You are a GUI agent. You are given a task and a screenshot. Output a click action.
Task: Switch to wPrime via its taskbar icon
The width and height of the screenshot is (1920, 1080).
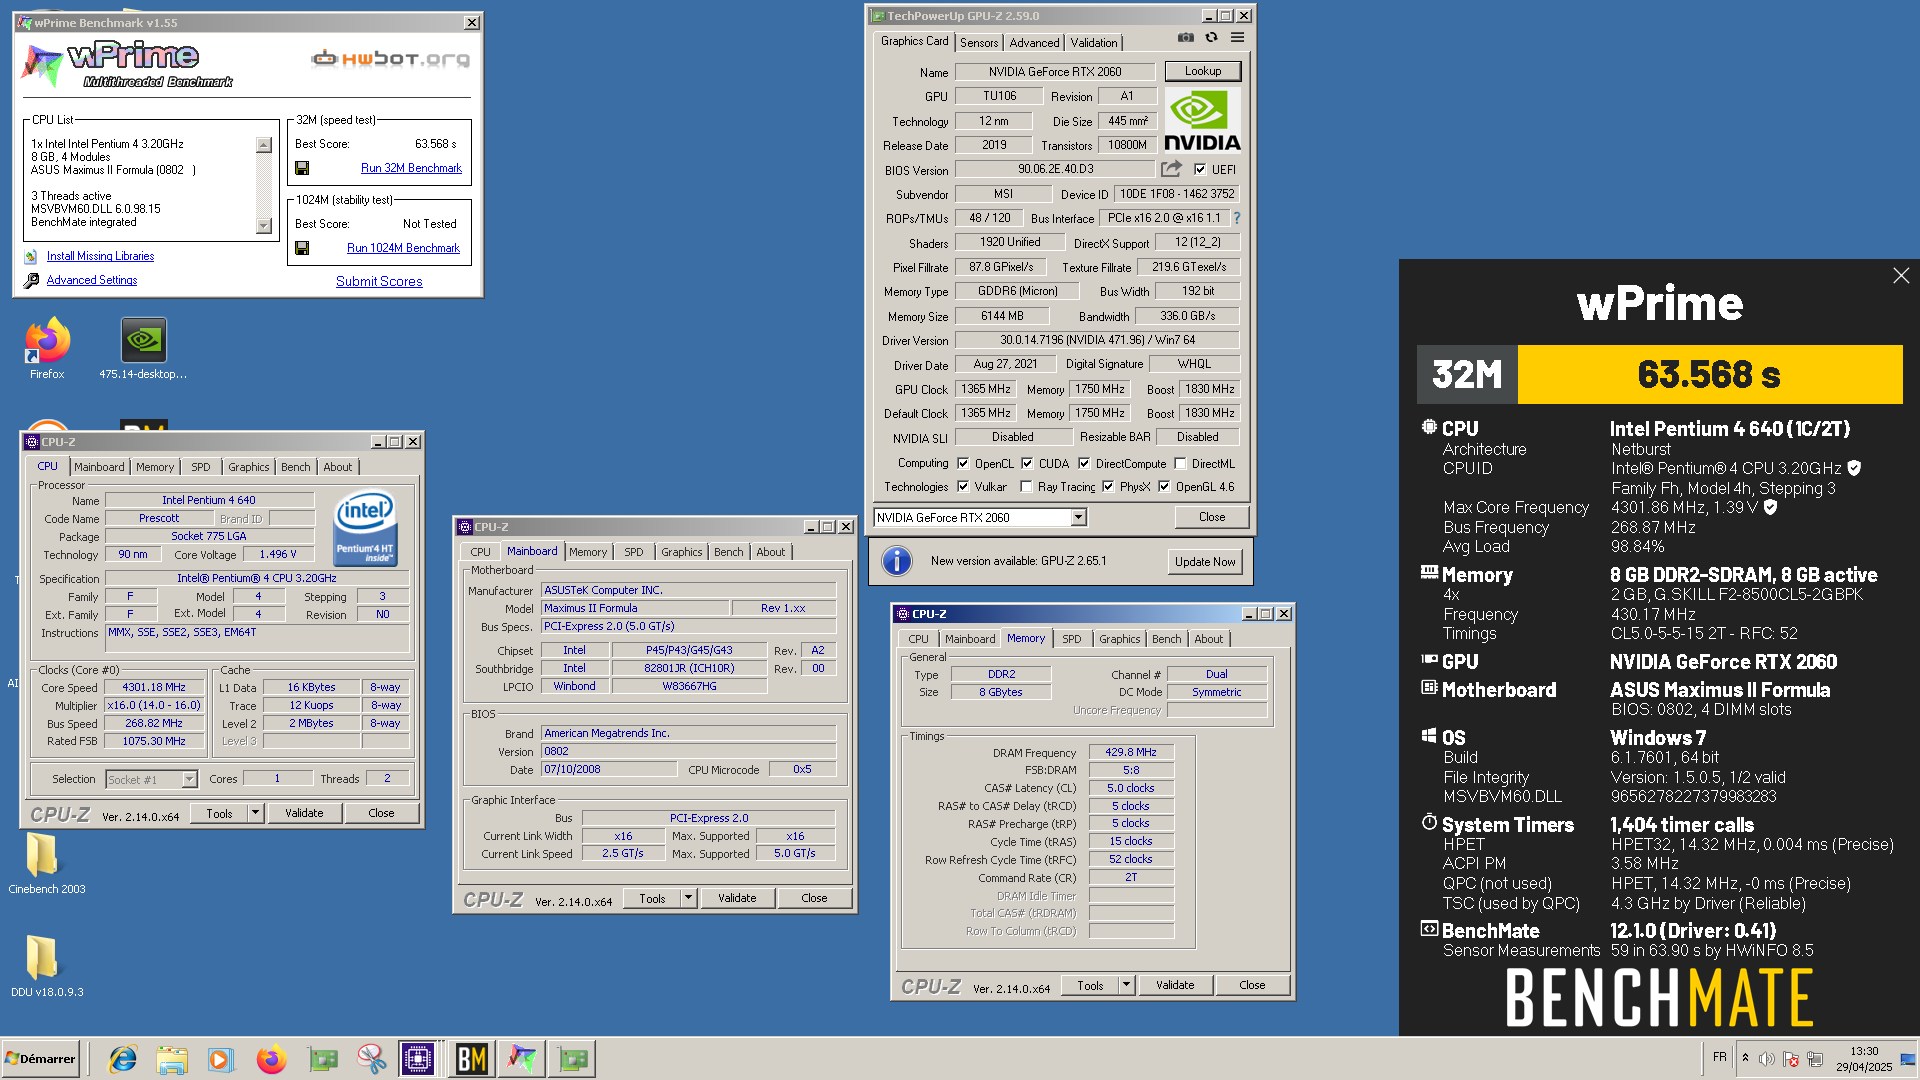point(521,1059)
